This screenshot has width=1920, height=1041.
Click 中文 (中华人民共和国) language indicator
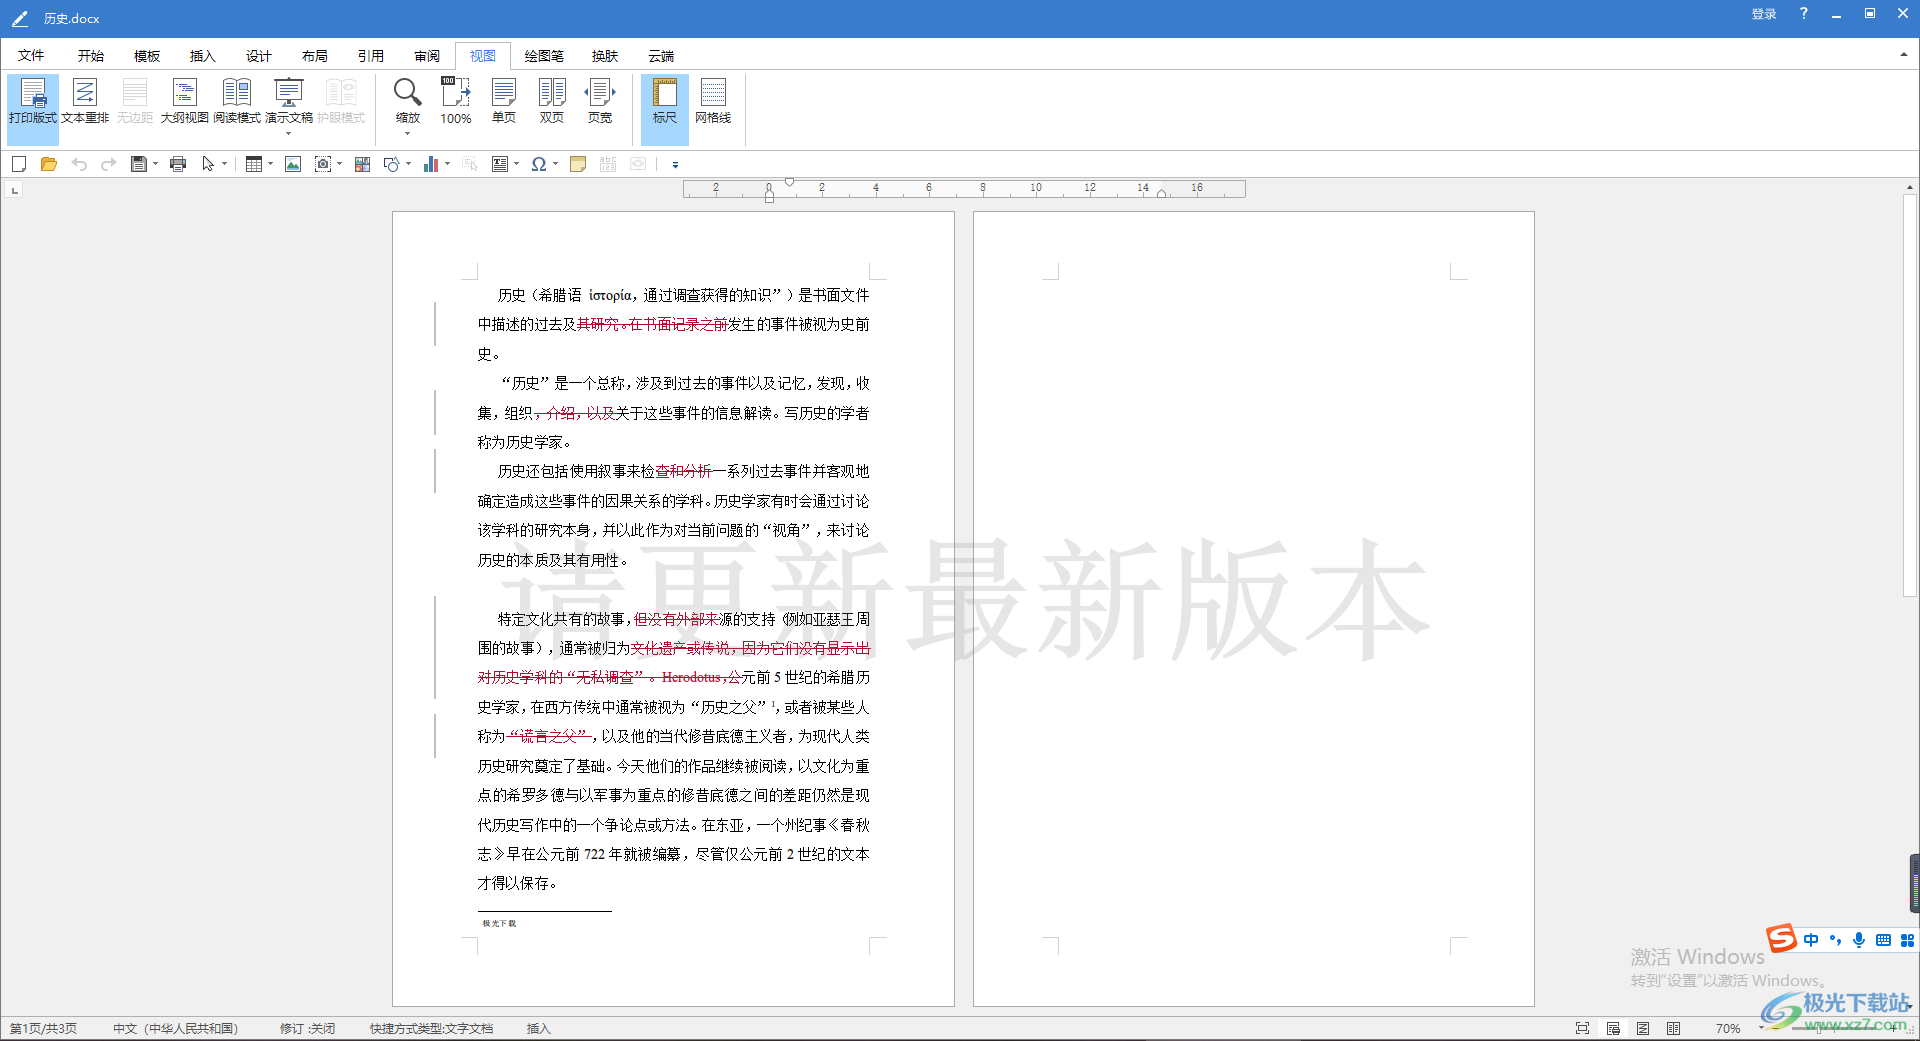point(175,1028)
